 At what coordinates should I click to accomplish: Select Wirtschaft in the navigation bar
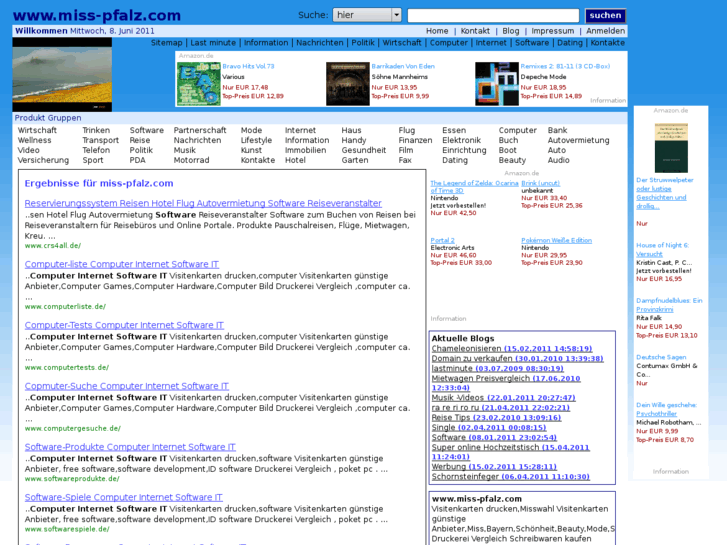click(402, 43)
